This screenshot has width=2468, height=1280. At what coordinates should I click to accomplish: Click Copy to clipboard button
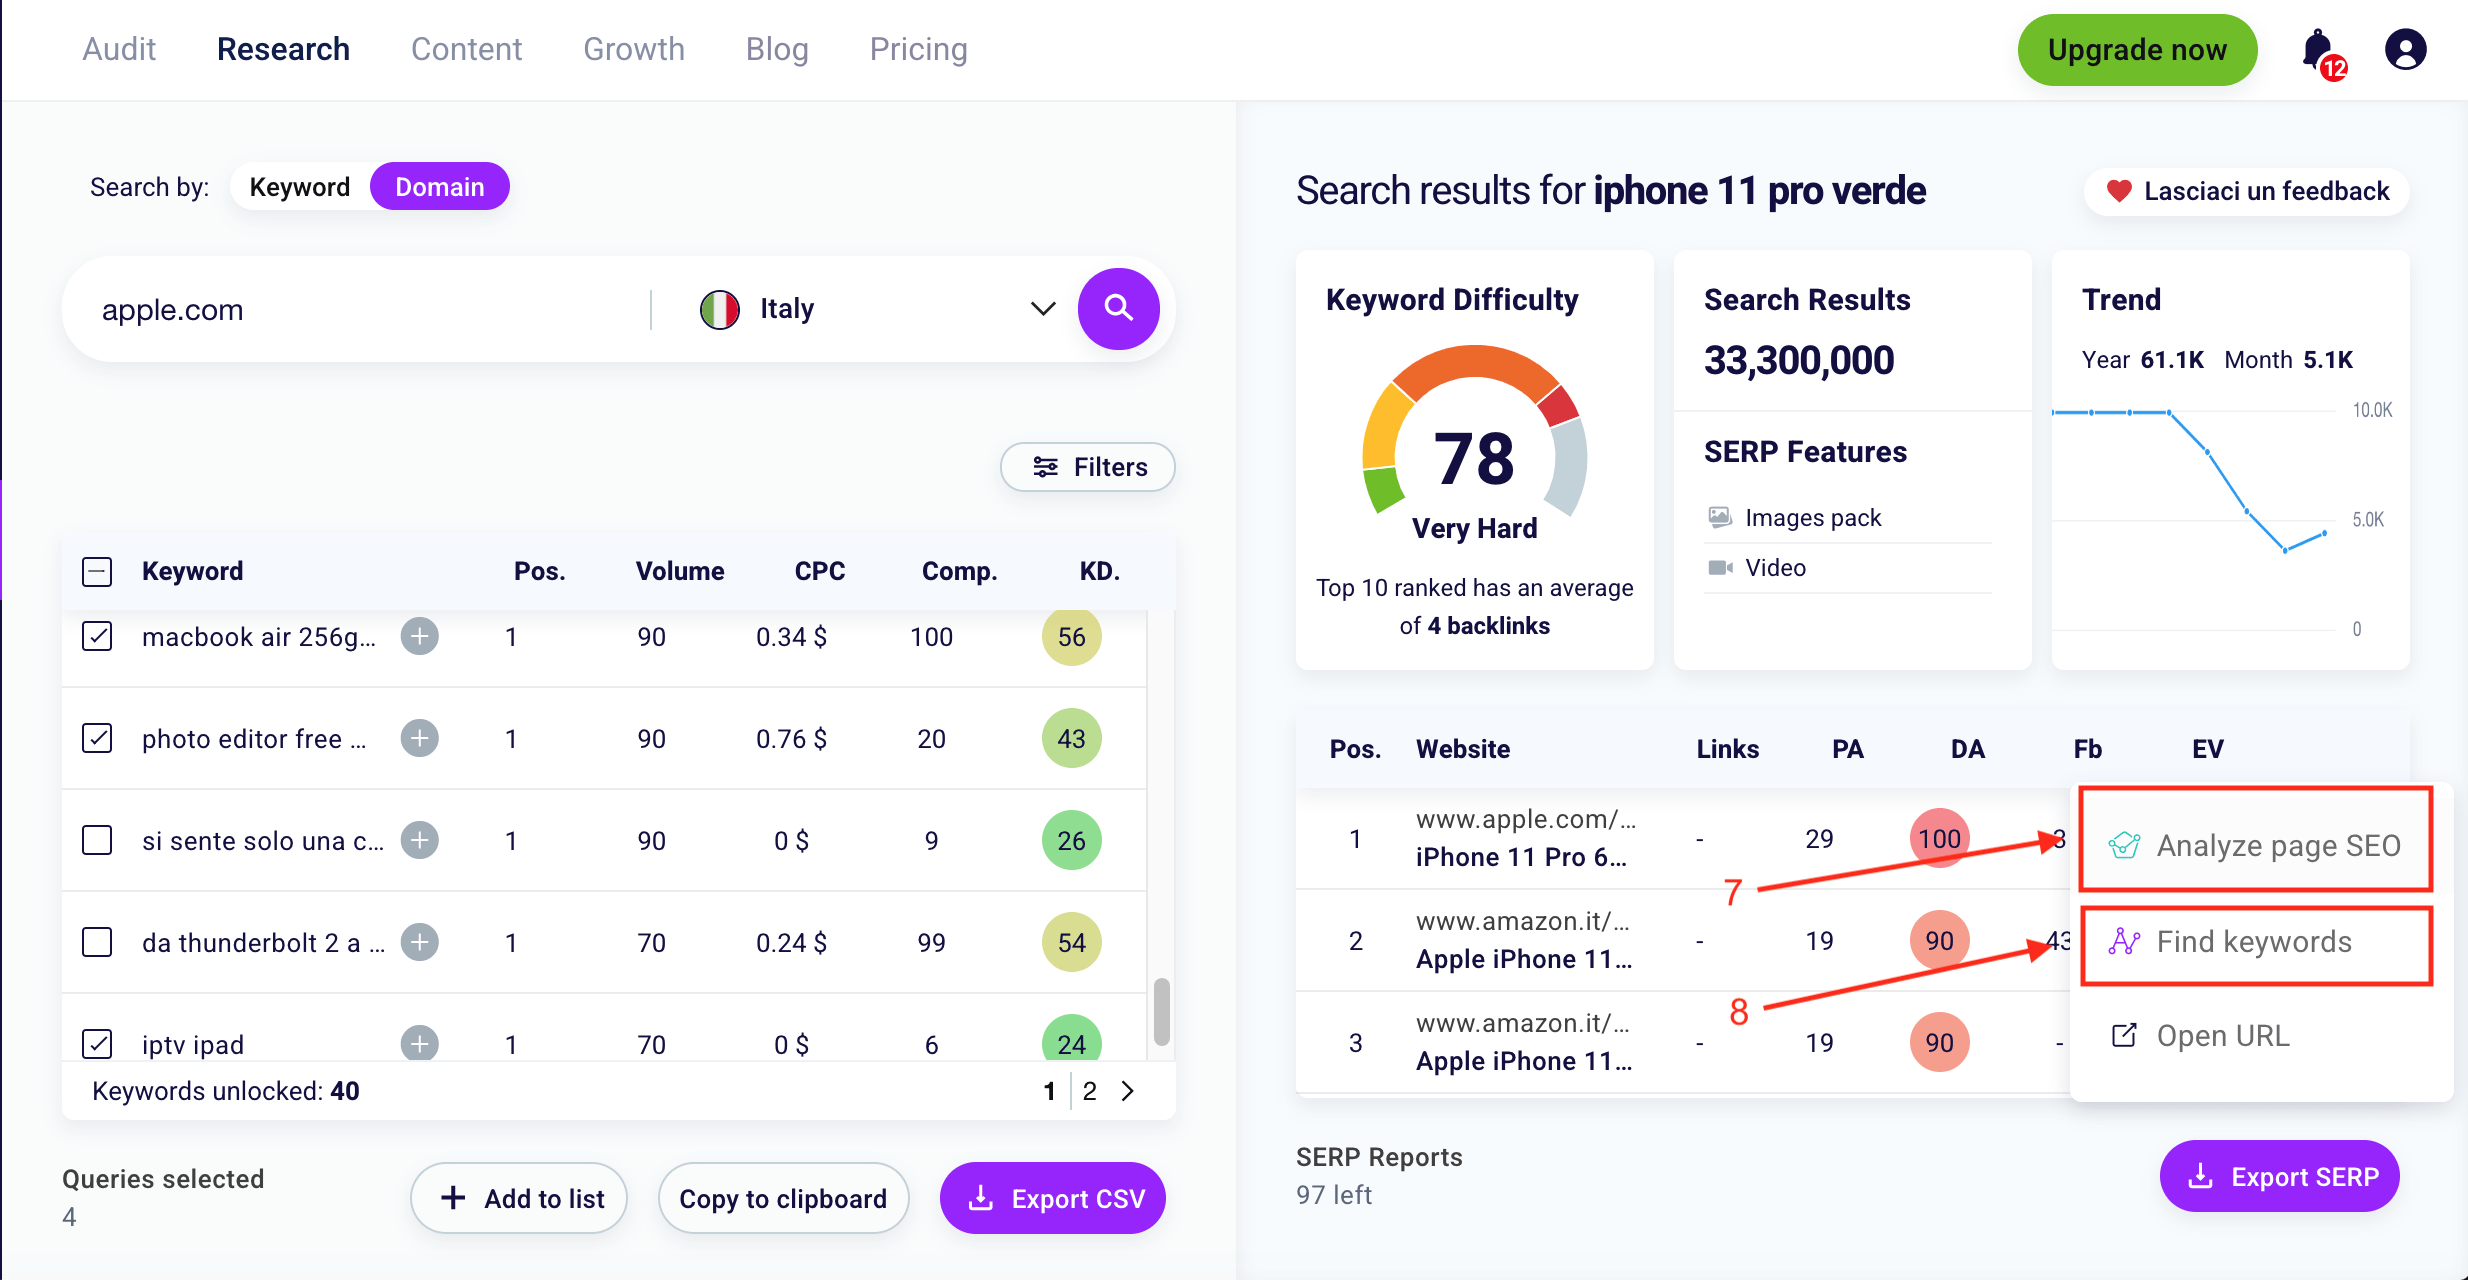(783, 1197)
